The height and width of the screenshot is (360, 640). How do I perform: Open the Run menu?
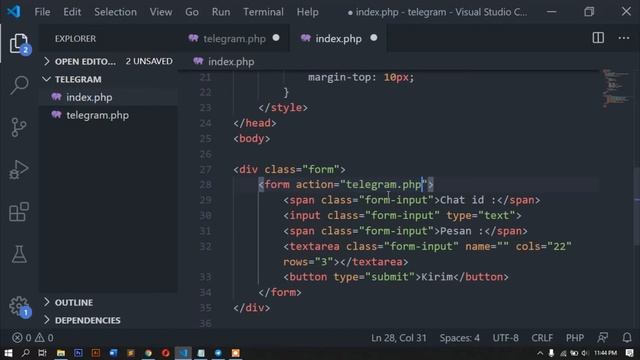(x=221, y=12)
